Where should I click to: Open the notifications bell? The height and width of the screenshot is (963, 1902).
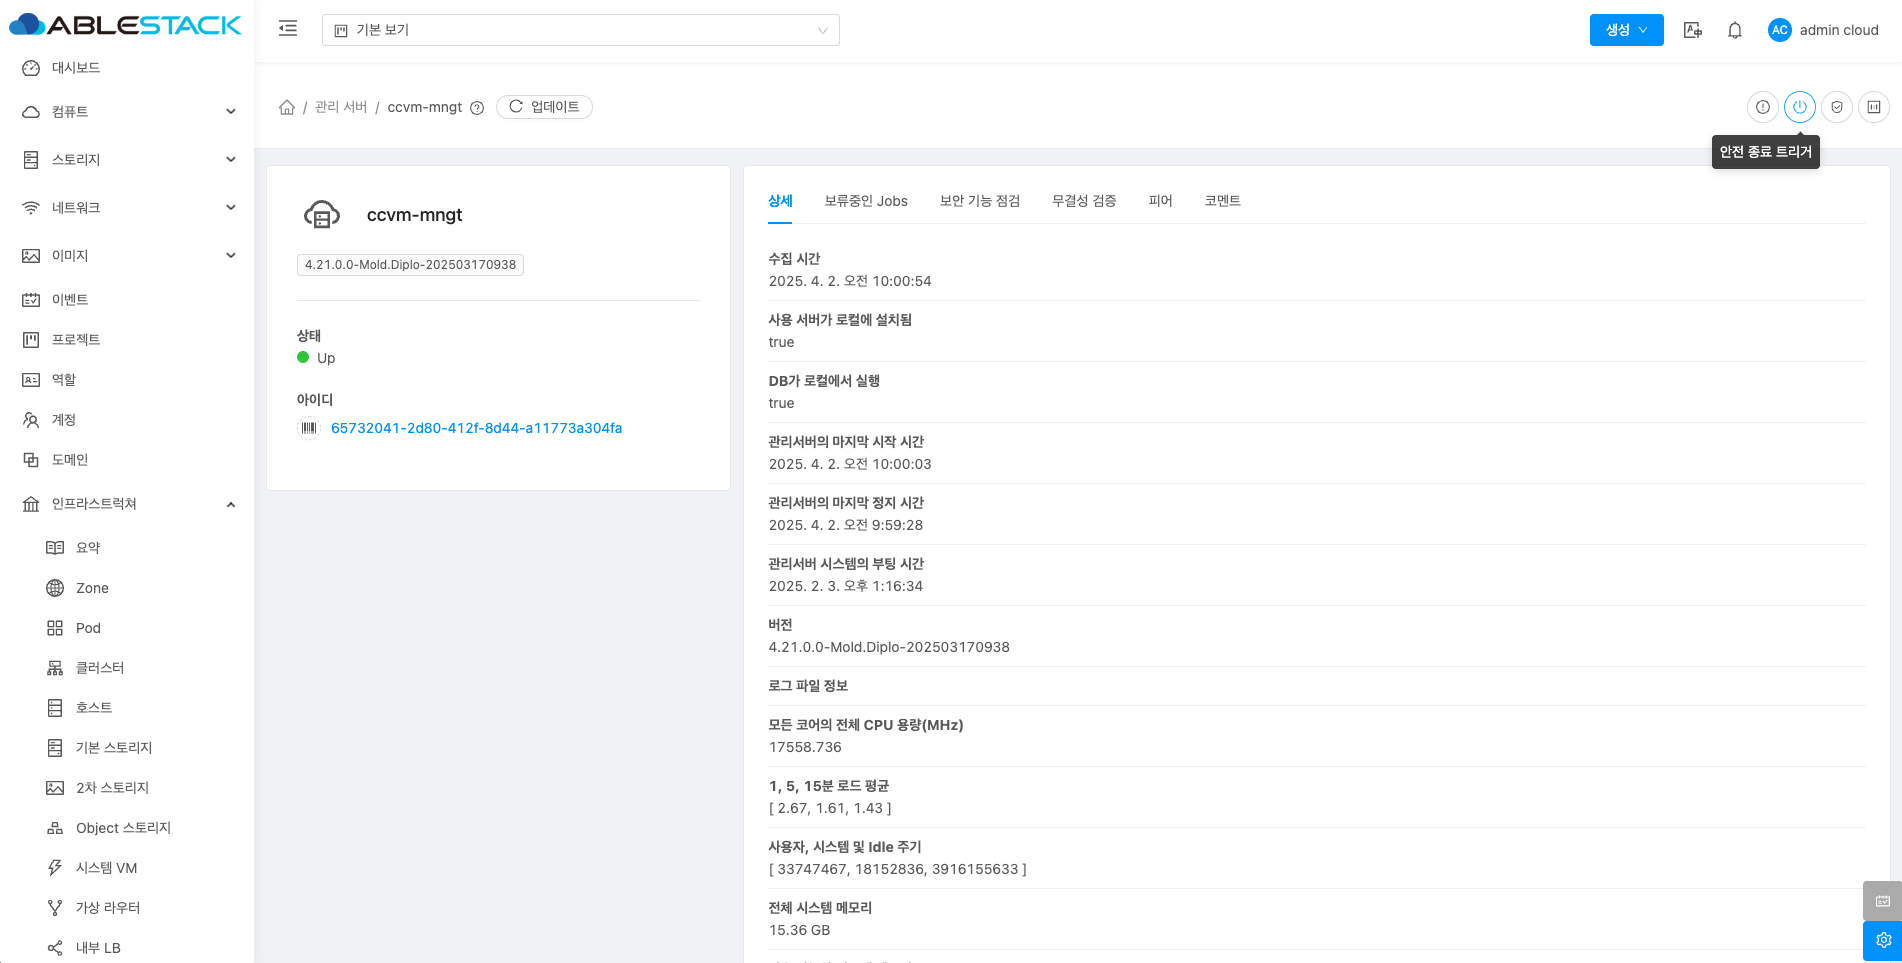(x=1734, y=30)
